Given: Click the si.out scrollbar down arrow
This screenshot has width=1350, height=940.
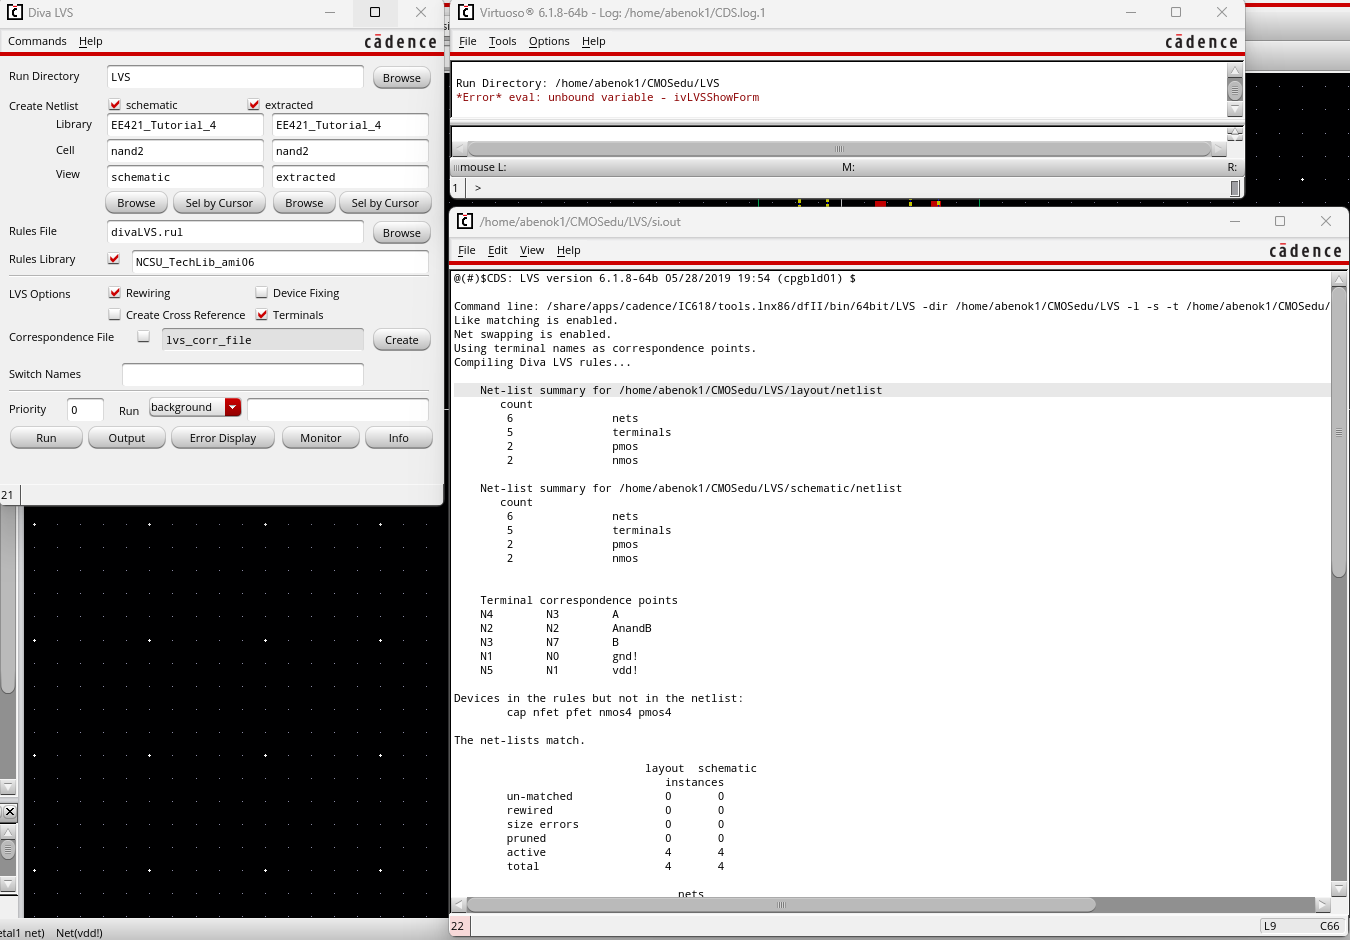Looking at the screenshot, I should point(1339,888).
